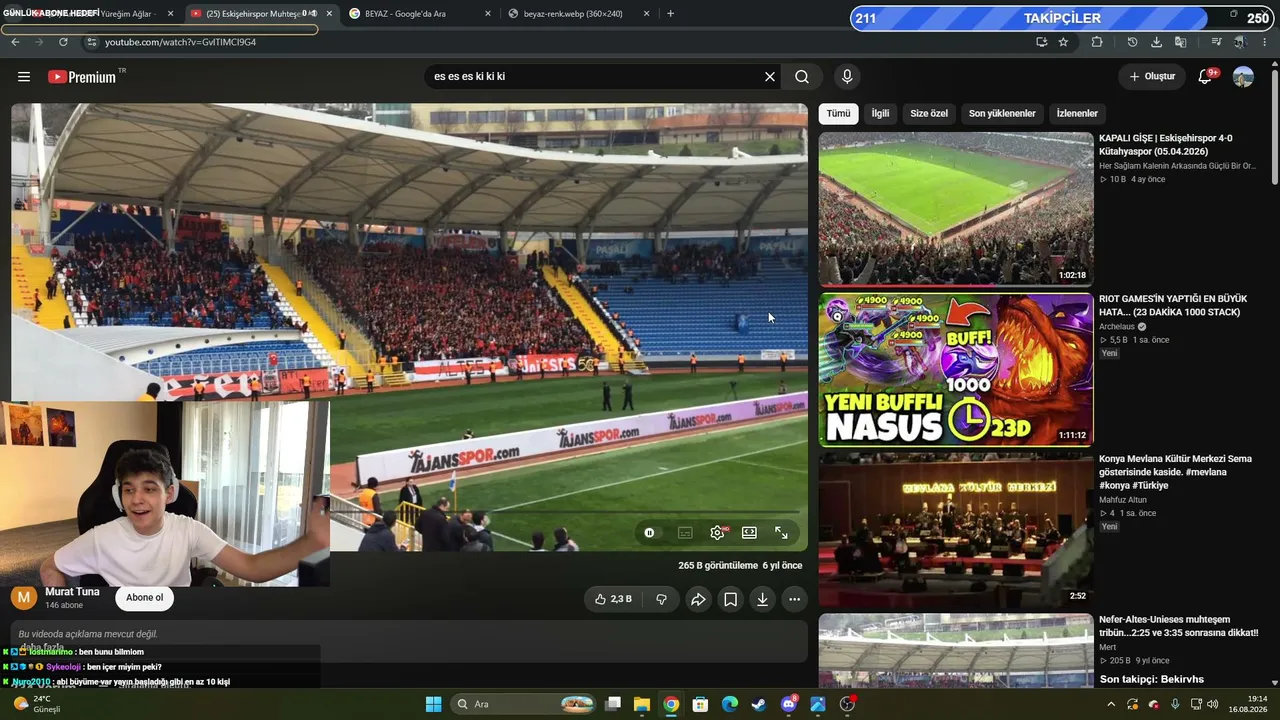Open the browser extensions puzzle icon
Screen dimensions: 1280x720
pyautogui.click(x=1097, y=42)
